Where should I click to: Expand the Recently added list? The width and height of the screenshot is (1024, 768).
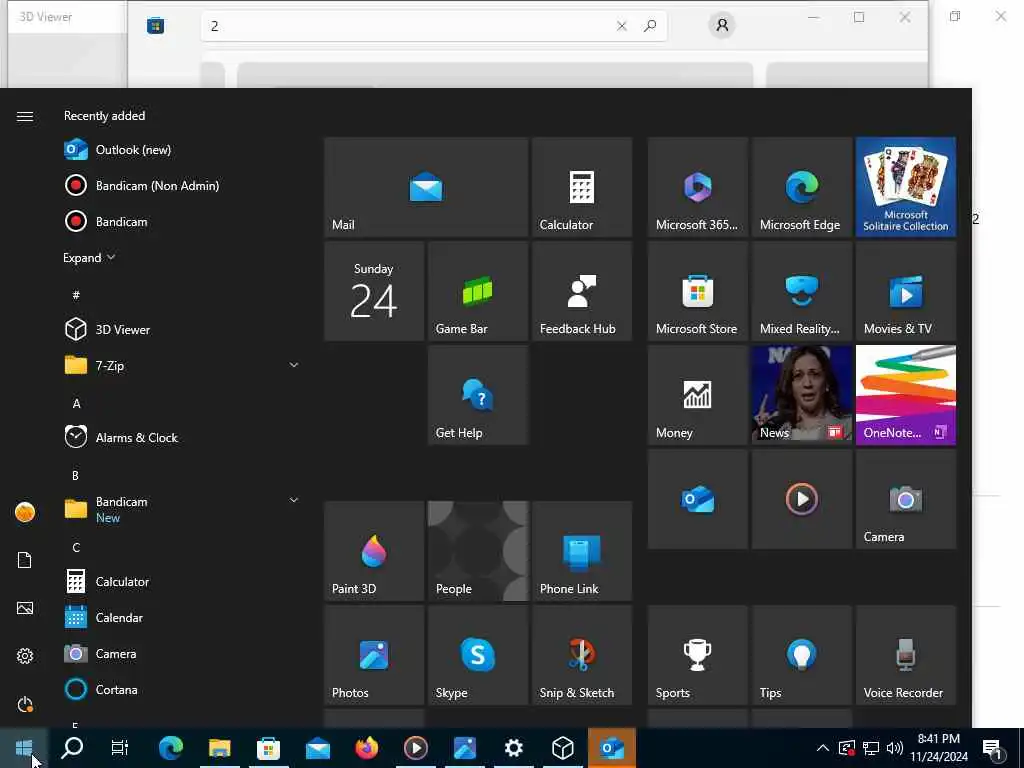click(89, 257)
